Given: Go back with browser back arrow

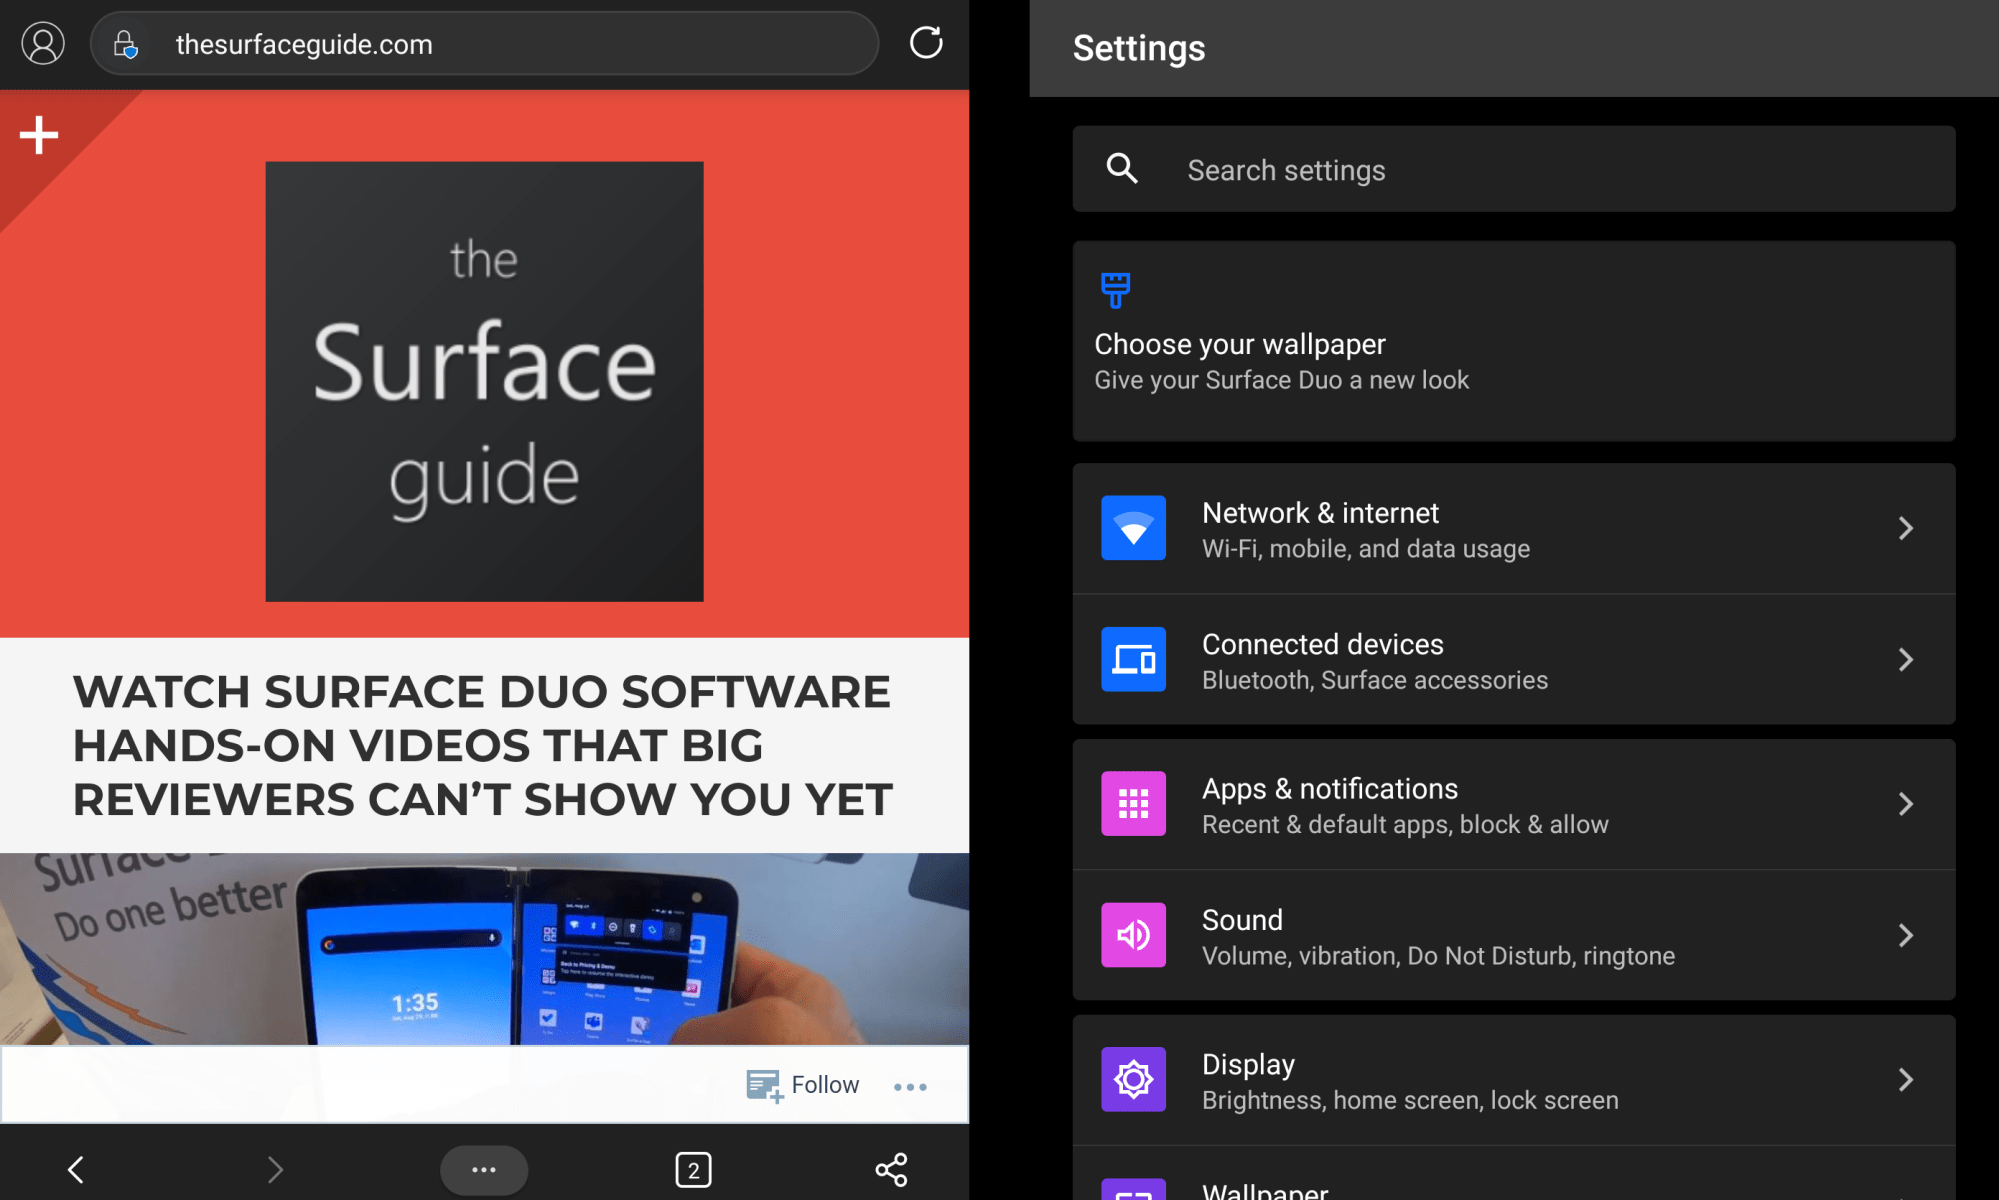Looking at the screenshot, I should pos(76,1169).
